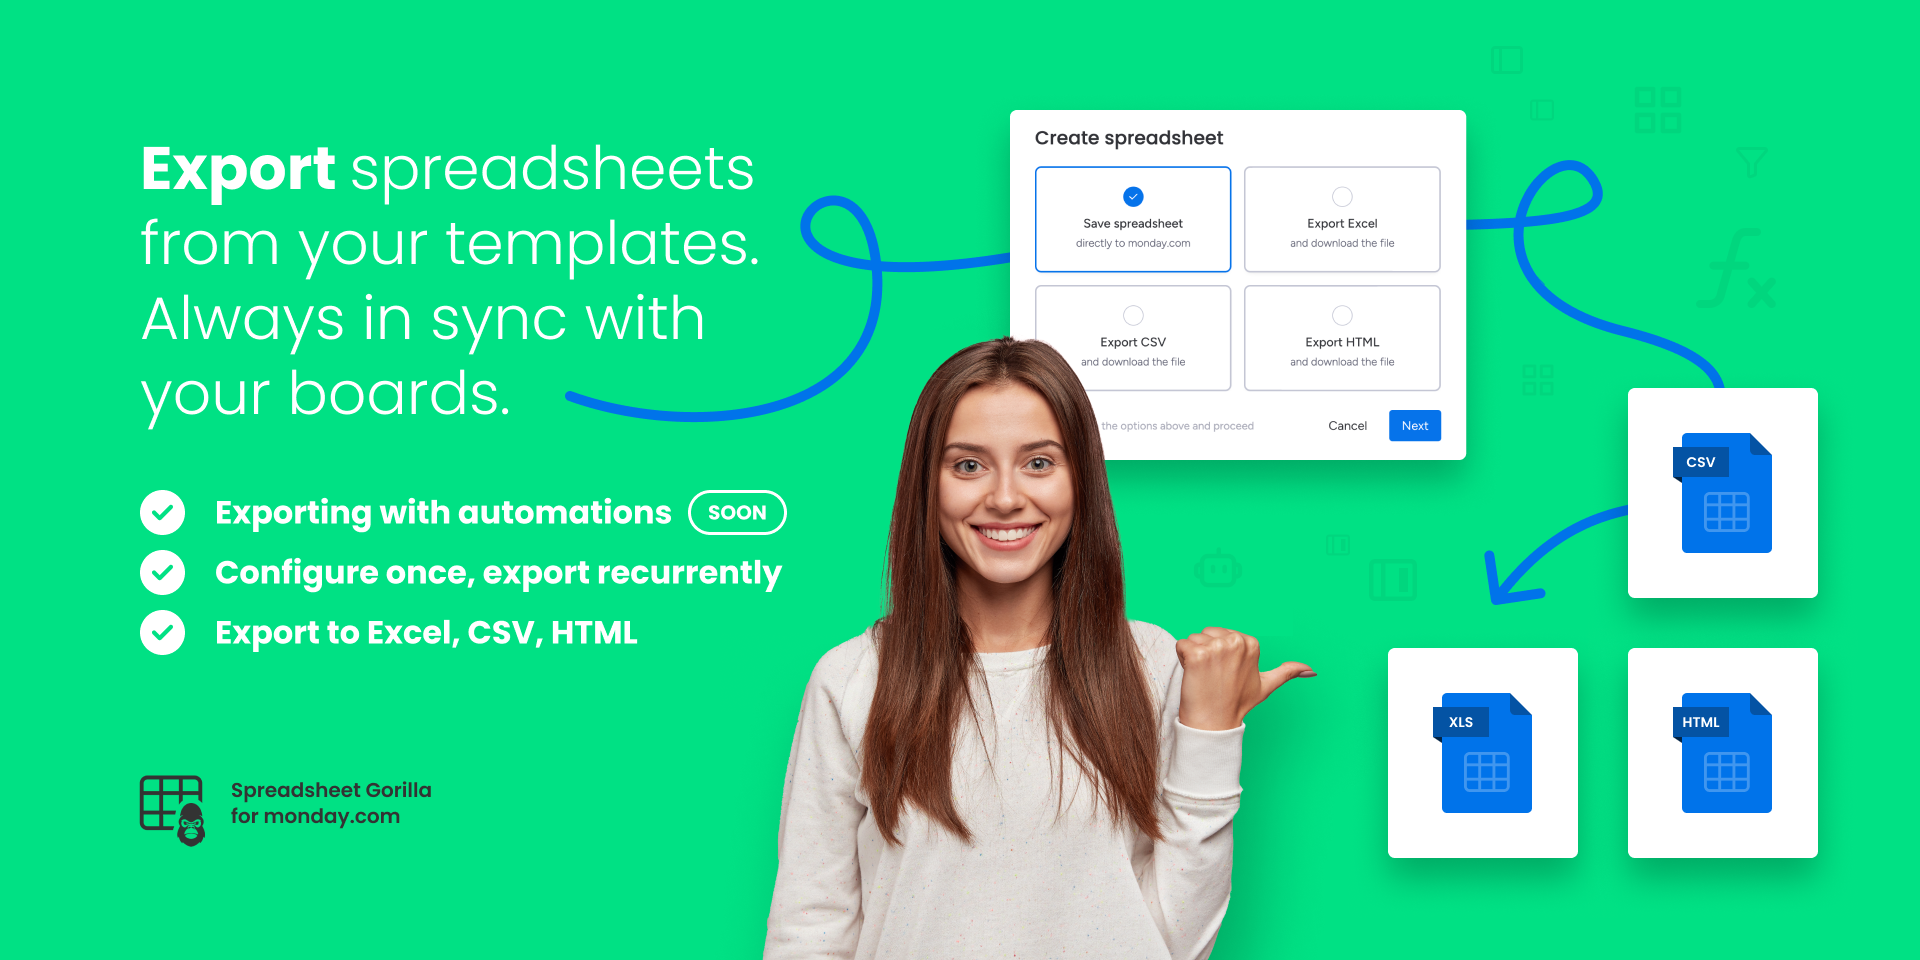Choose the Export HTML radio option

pyautogui.click(x=1342, y=316)
